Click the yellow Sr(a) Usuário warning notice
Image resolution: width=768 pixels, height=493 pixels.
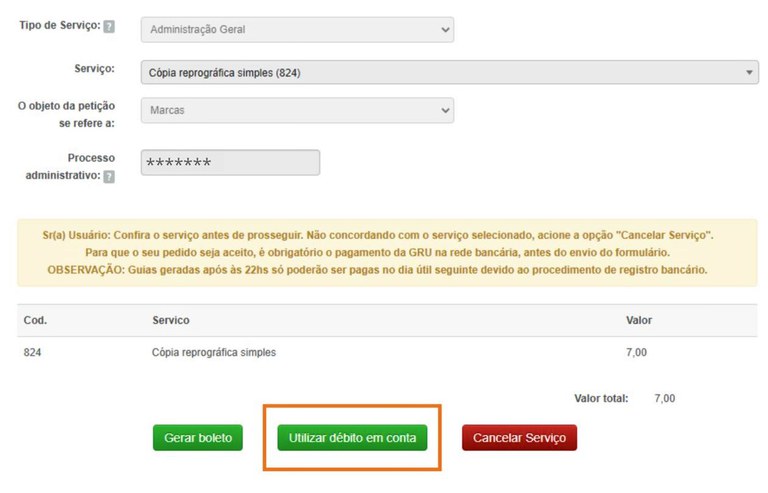(x=387, y=252)
